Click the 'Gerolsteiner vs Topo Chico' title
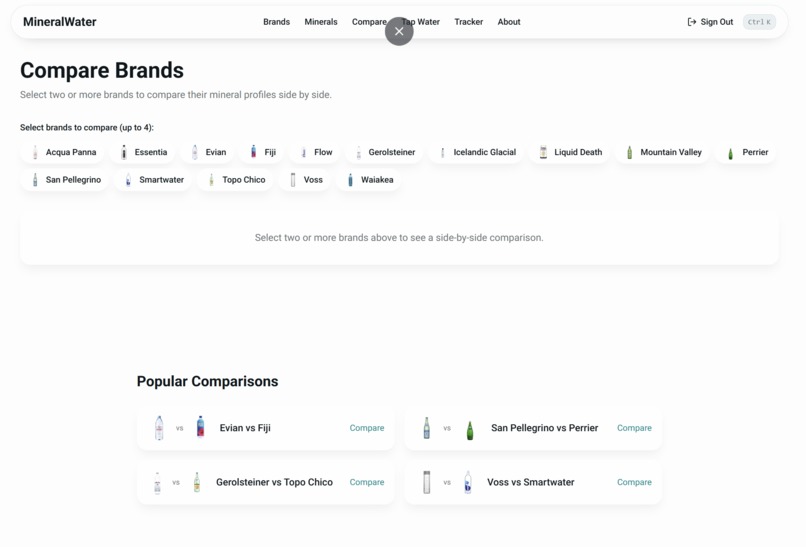Image resolution: width=806 pixels, height=547 pixels. pos(274,482)
